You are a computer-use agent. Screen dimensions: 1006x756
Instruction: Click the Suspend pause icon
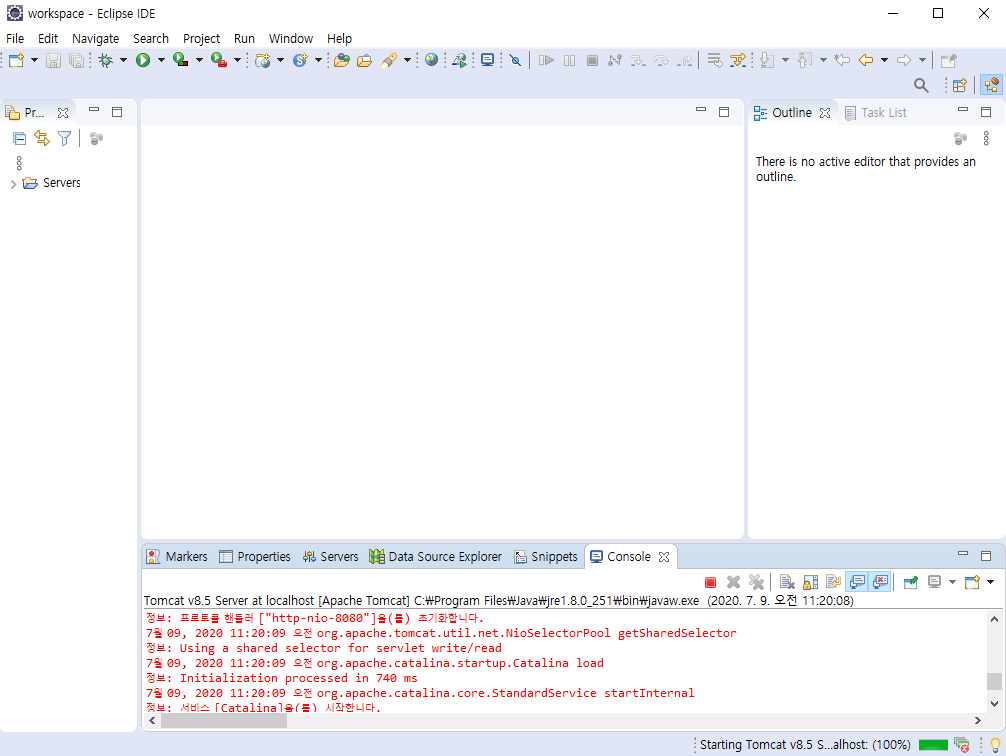pyautogui.click(x=569, y=60)
